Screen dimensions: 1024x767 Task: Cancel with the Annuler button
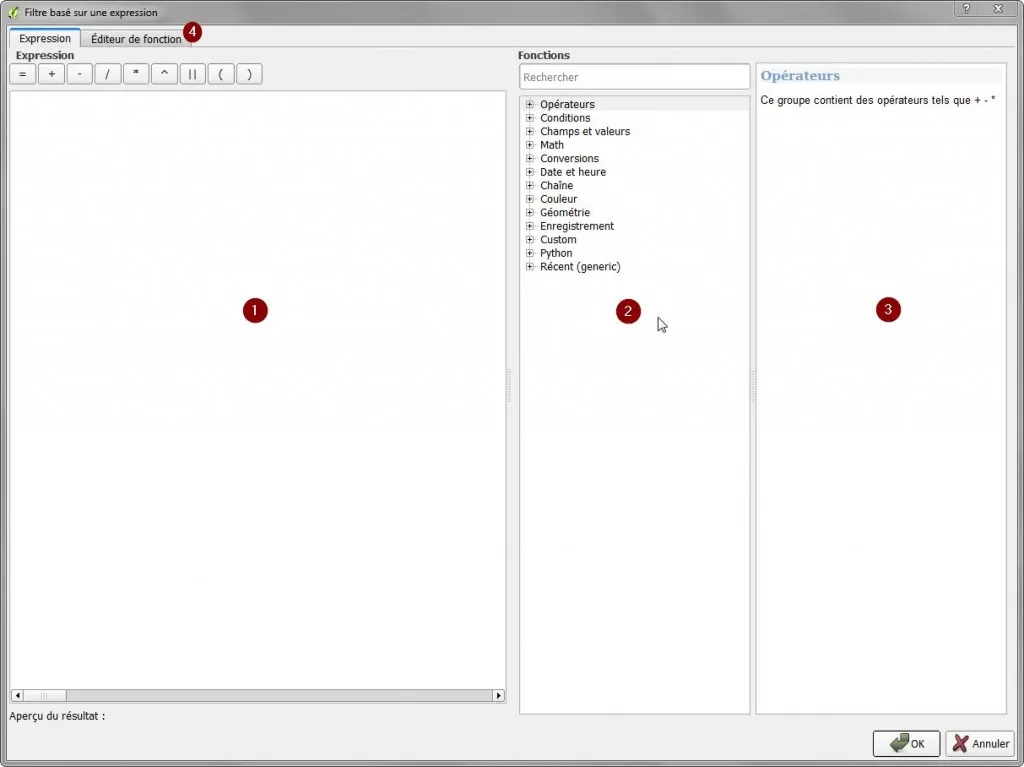click(x=980, y=743)
